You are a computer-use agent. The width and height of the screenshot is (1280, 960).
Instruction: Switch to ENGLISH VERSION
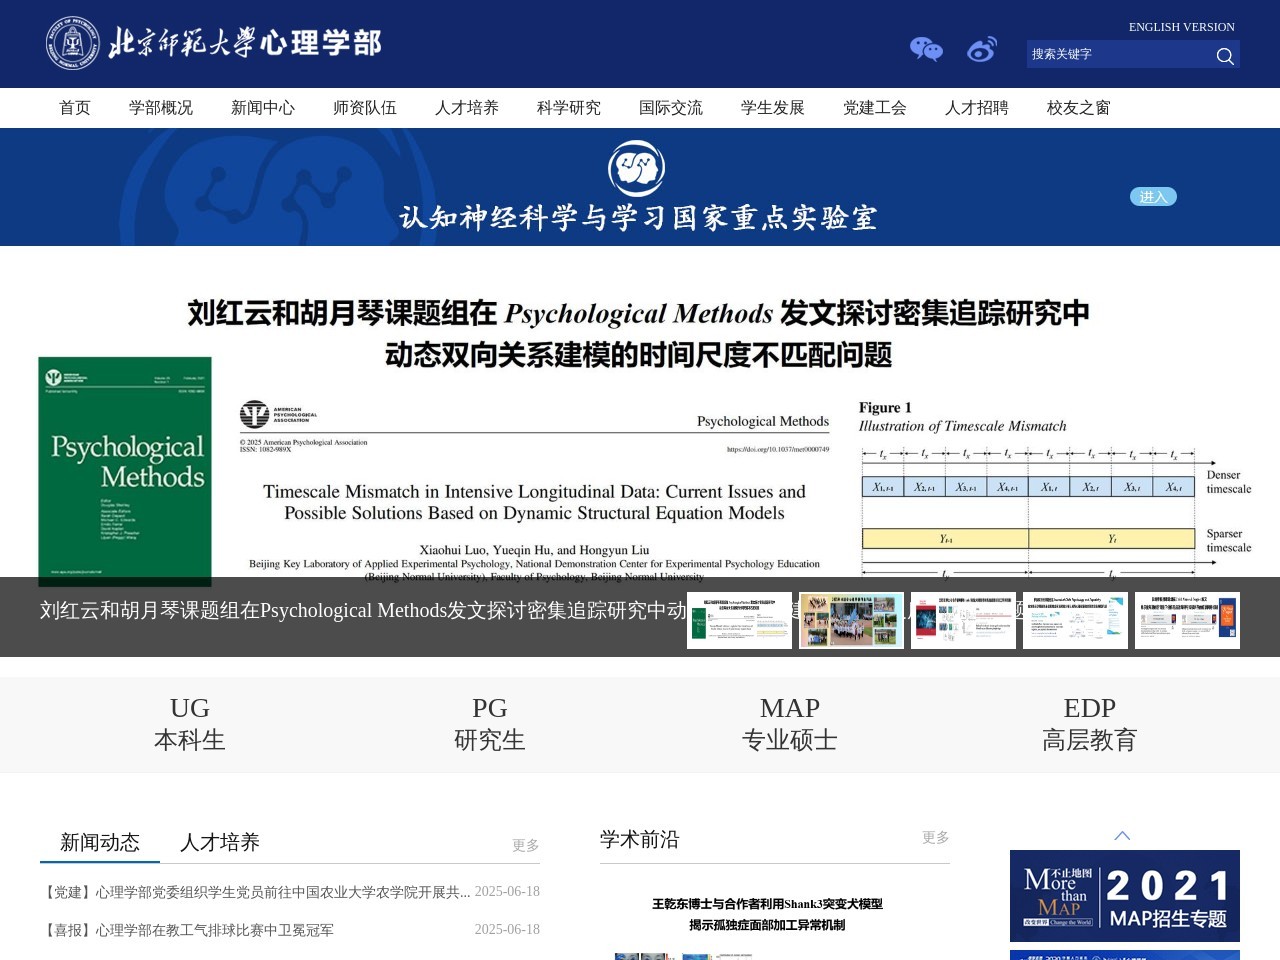point(1181,27)
